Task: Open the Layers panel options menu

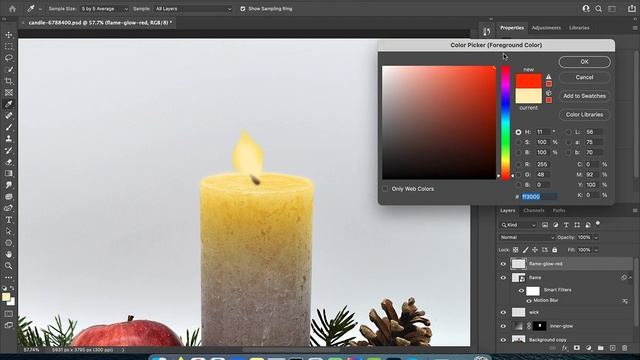Action: (x=635, y=211)
